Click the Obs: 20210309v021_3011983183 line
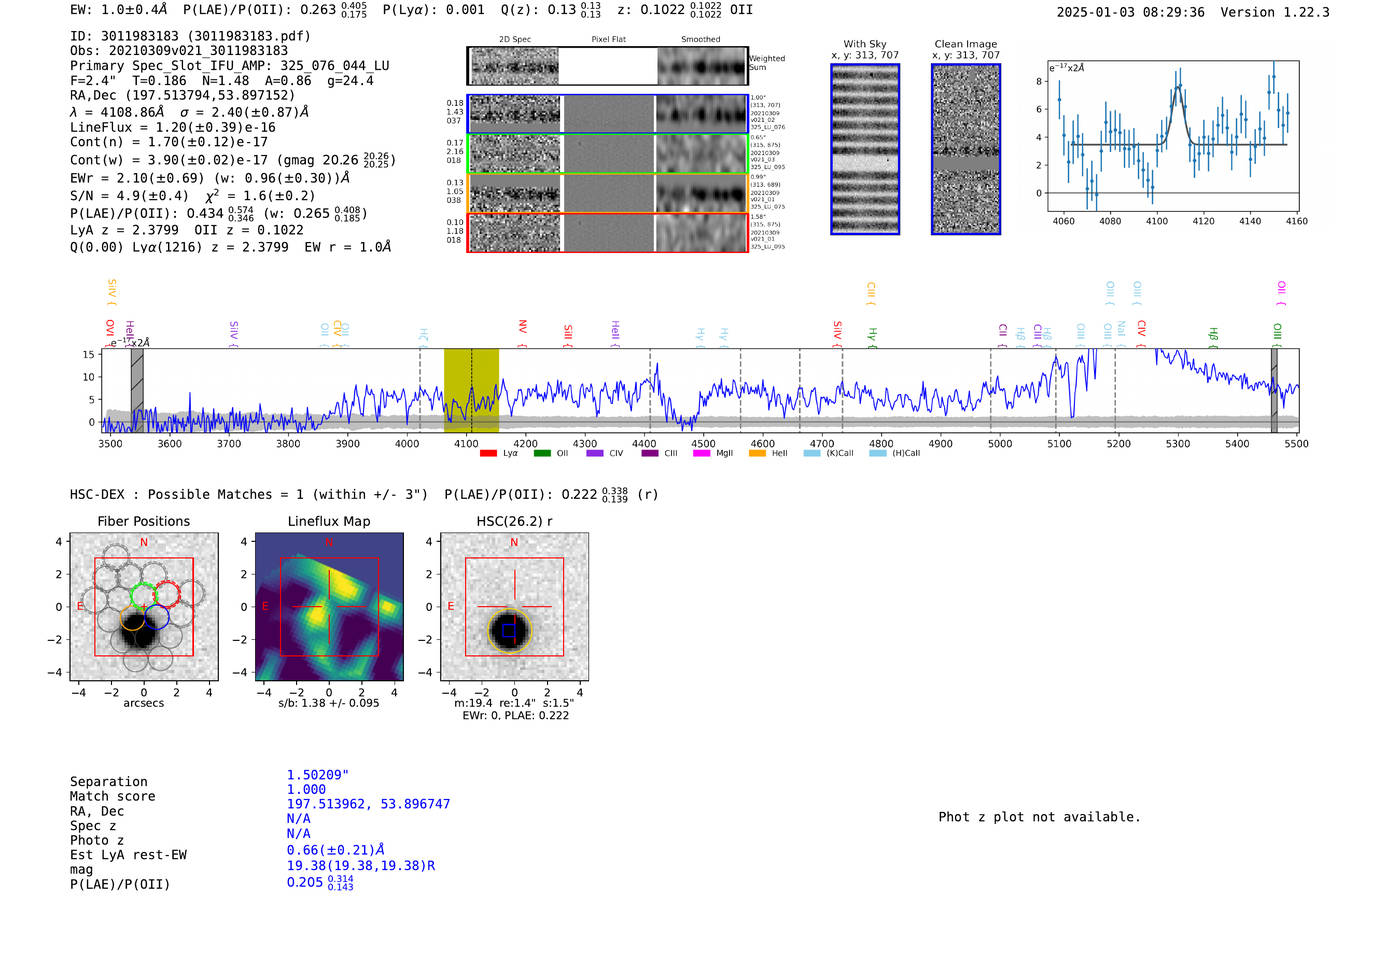The height and width of the screenshot is (953, 1400). [179, 51]
